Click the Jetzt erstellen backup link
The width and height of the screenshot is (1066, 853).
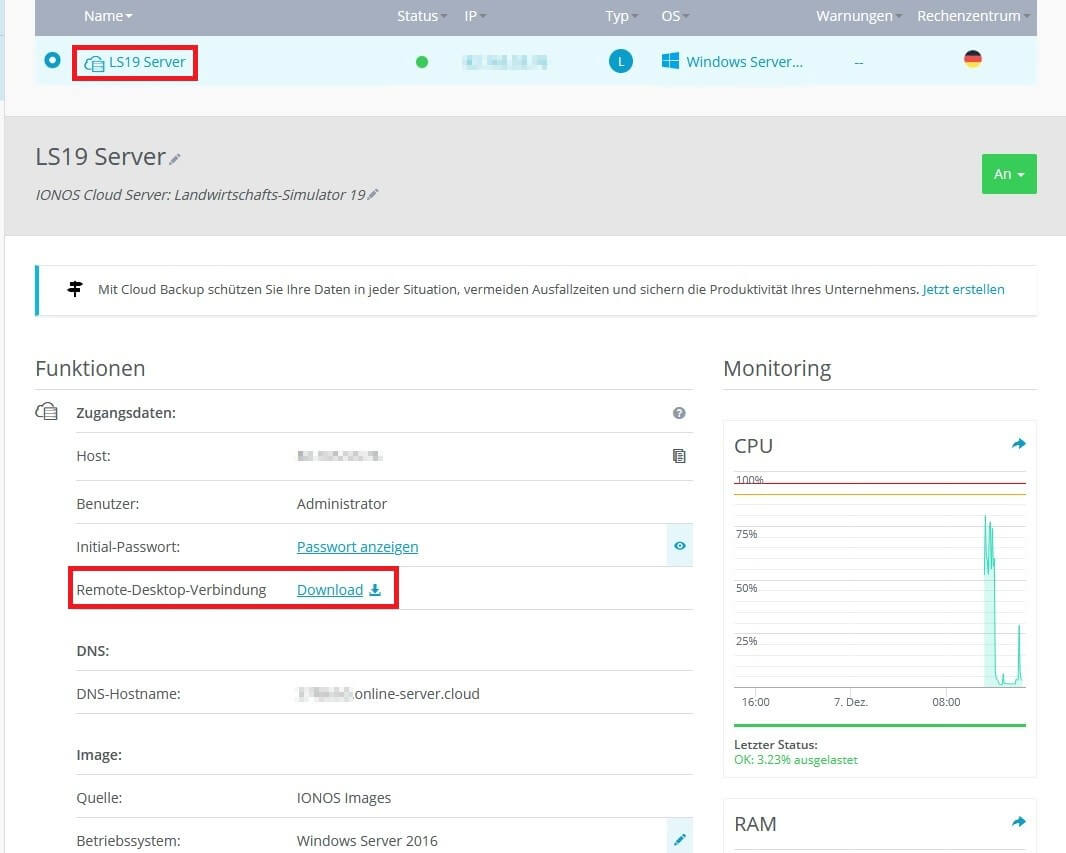(963, 289)
